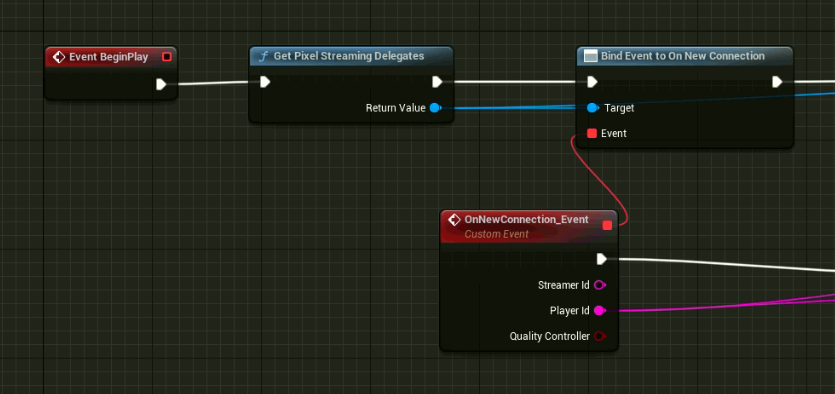The image size is (835, 394).
Task: Click Get Pixel Streaming Delegates exec output pin
Action: [437, 82]
